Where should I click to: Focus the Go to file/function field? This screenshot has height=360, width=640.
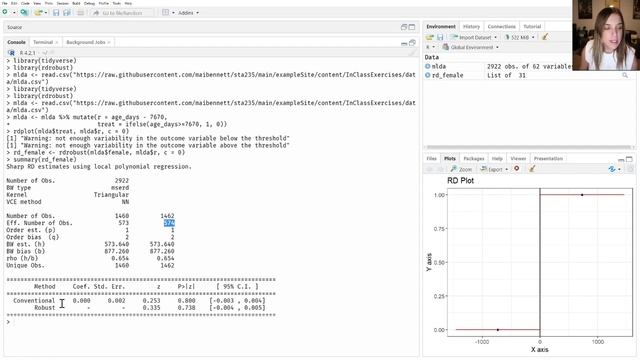122,13
